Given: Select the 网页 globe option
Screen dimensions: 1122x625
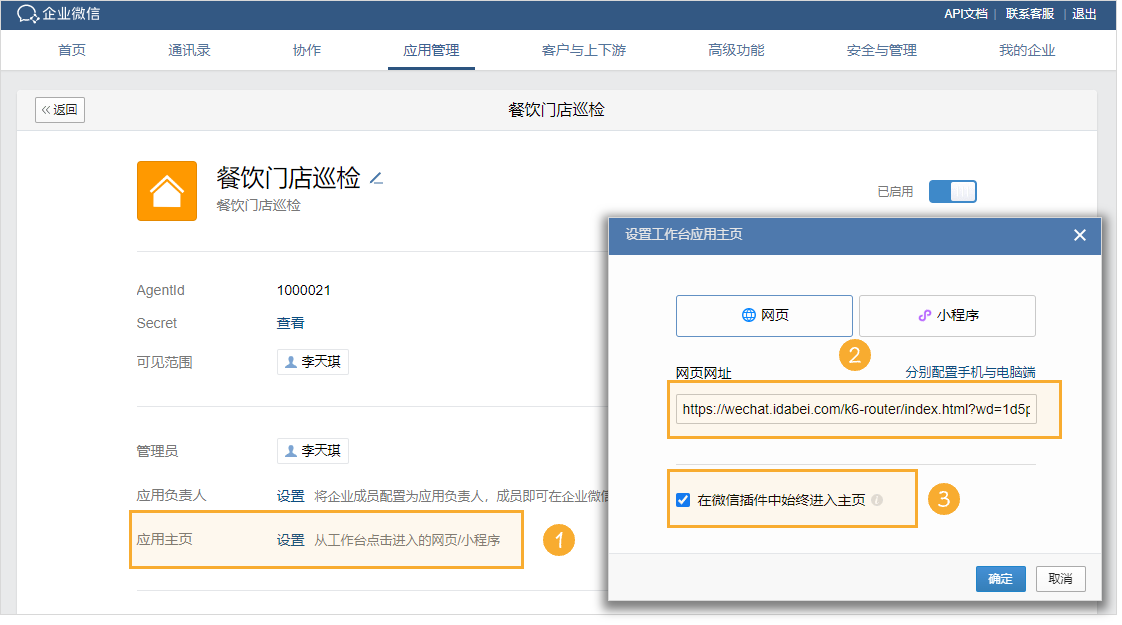Looking at the screenshot, I should point(764,315).
